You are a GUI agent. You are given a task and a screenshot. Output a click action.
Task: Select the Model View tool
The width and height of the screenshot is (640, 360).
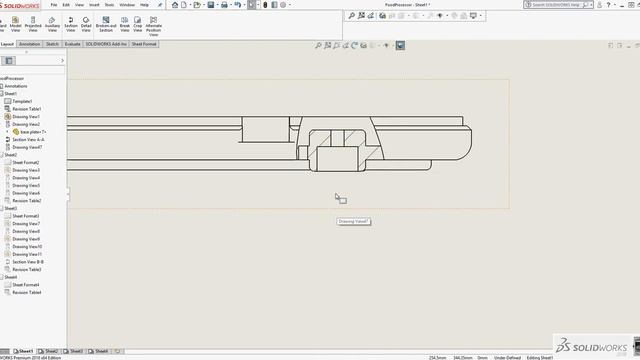coord(15,24)
